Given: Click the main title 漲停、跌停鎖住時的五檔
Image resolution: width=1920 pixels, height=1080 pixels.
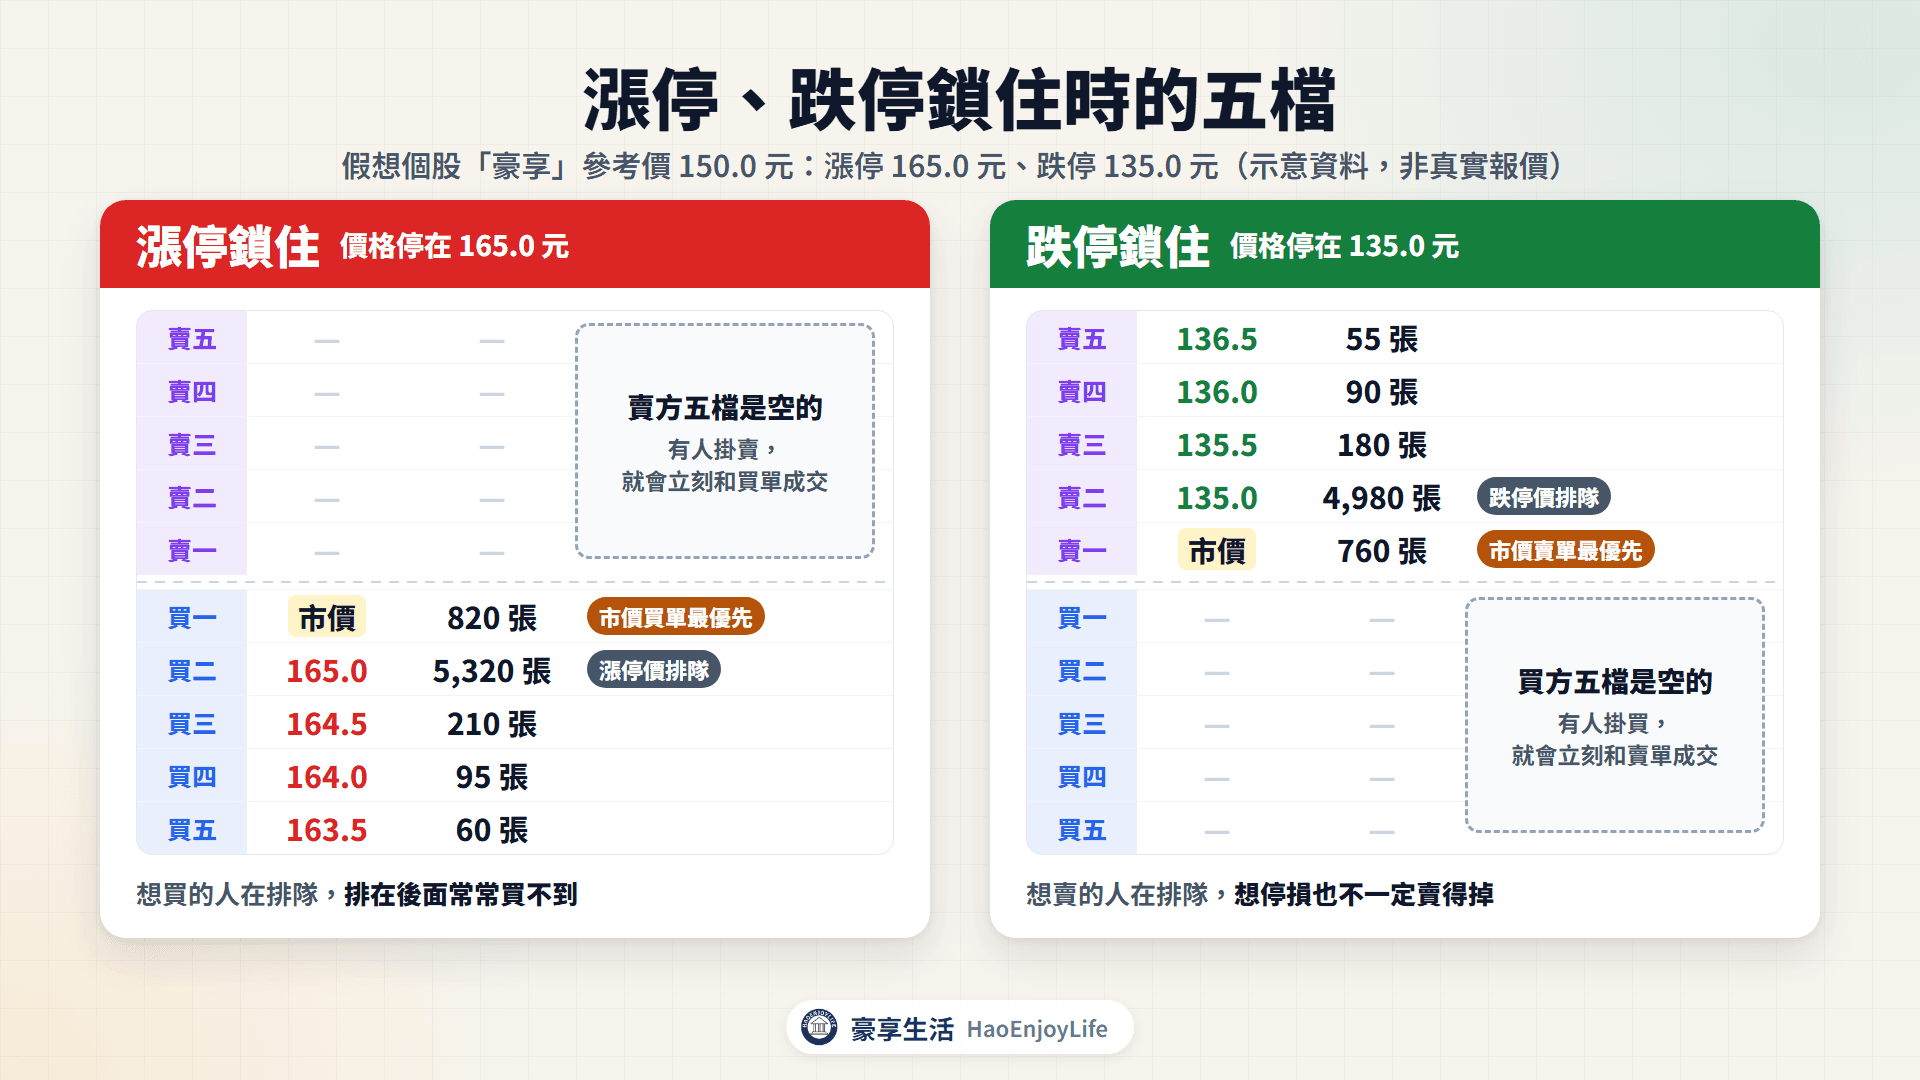Looking at the screenshot, I should [960, 100].
